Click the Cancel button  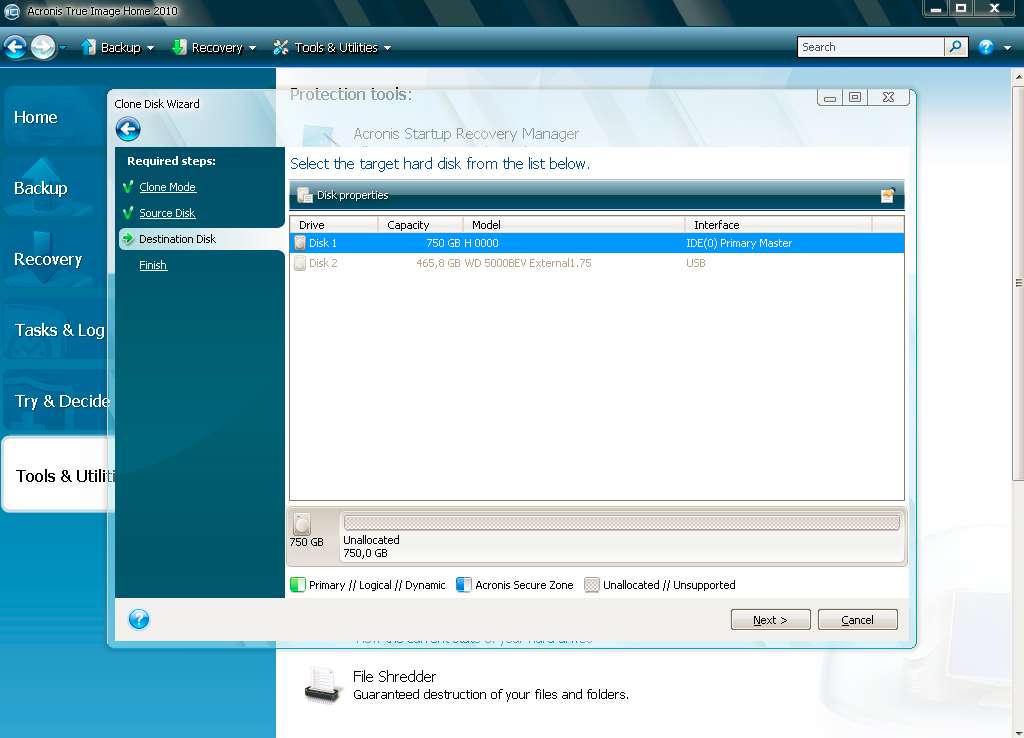point(857,620)
